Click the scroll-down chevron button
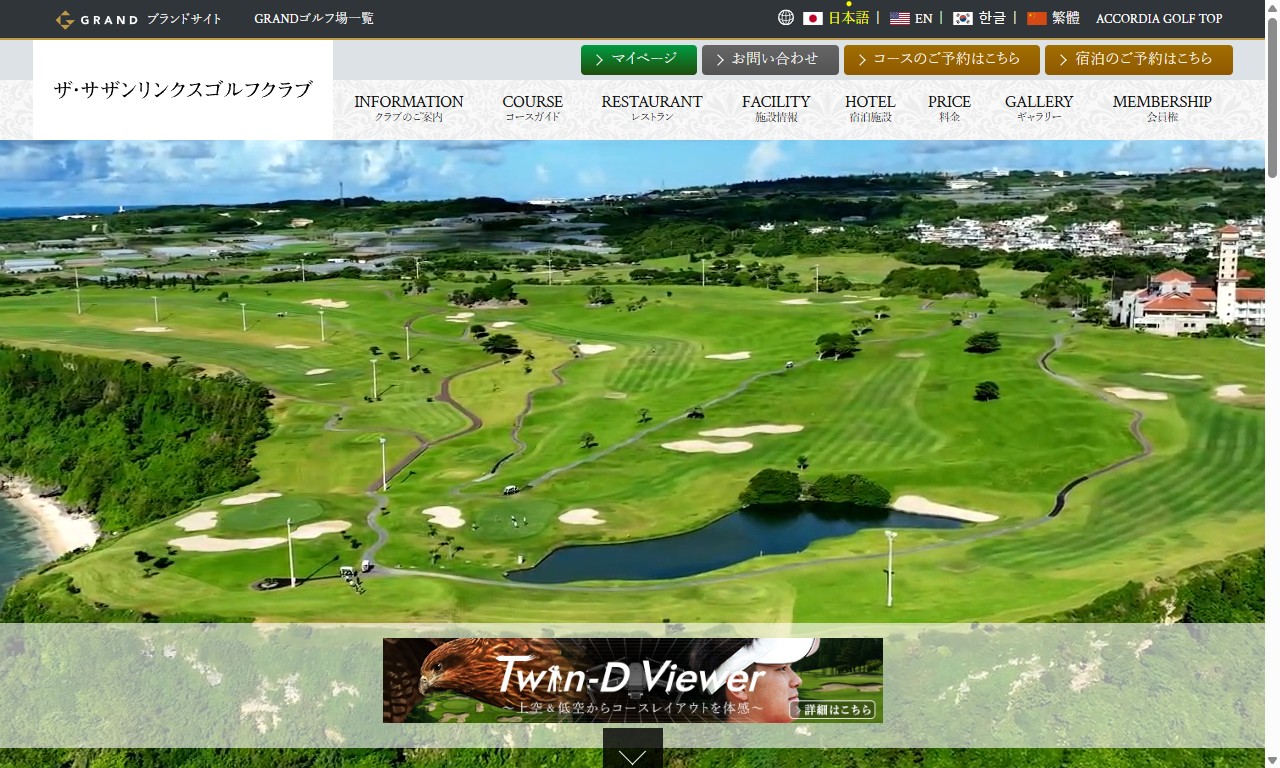 point(633,748)
